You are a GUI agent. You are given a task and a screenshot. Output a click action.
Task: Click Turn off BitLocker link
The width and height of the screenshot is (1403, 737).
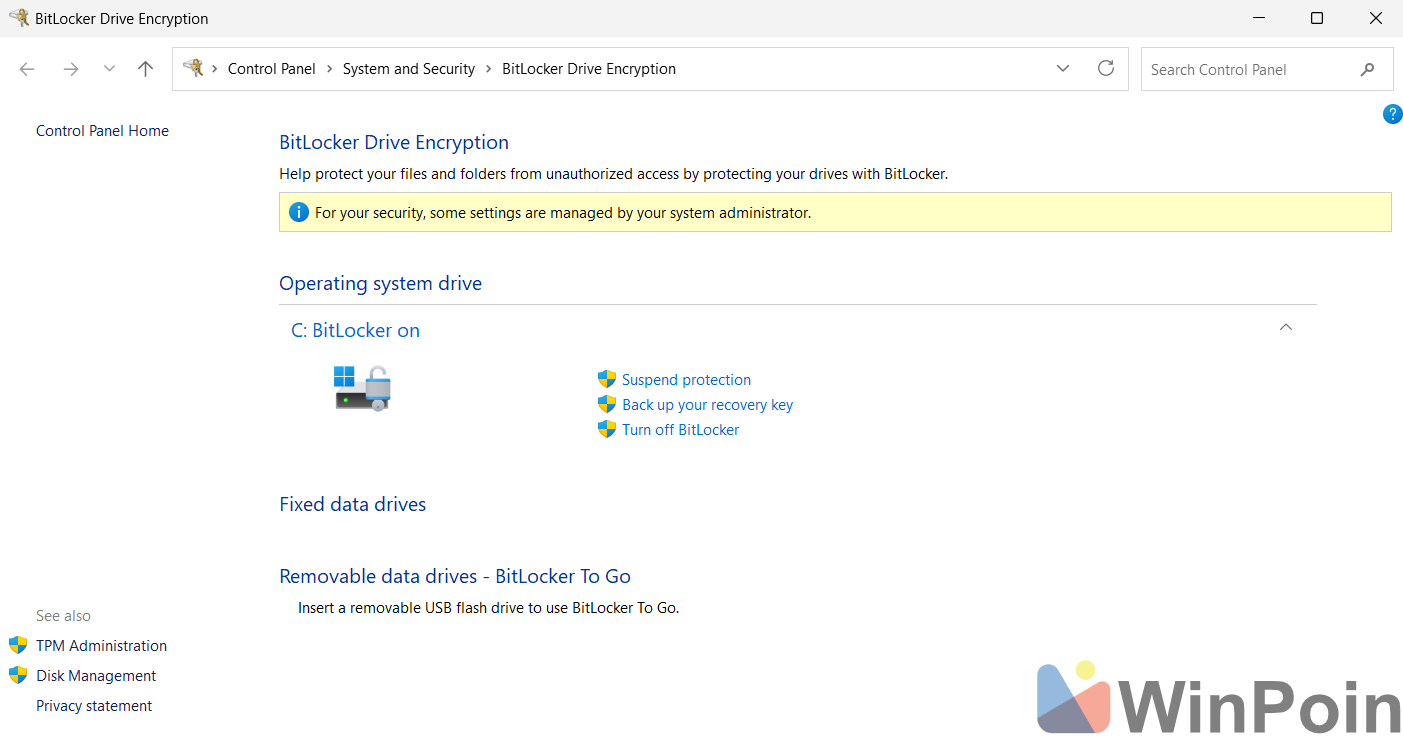pos(680,430)
